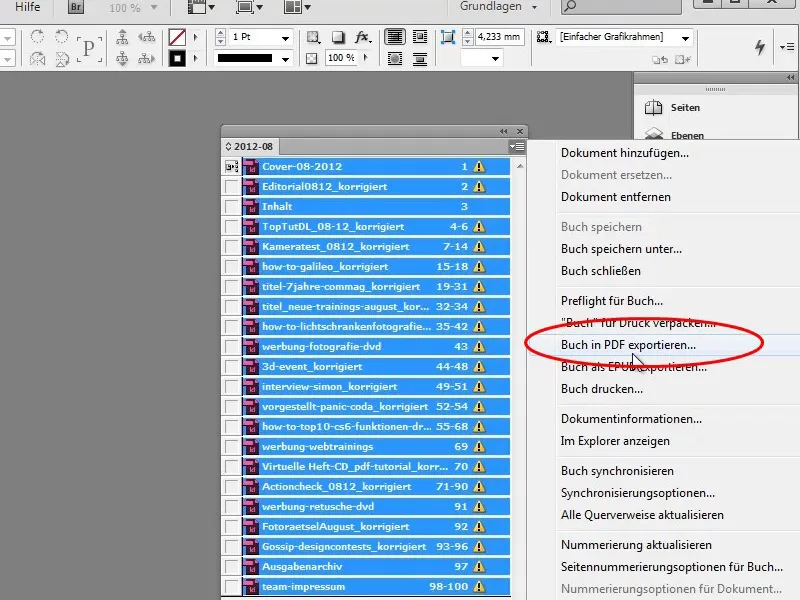This screenshot has width=800, height=600.
Task: Choose Preflight für Buch...
Action: [612, 301]
